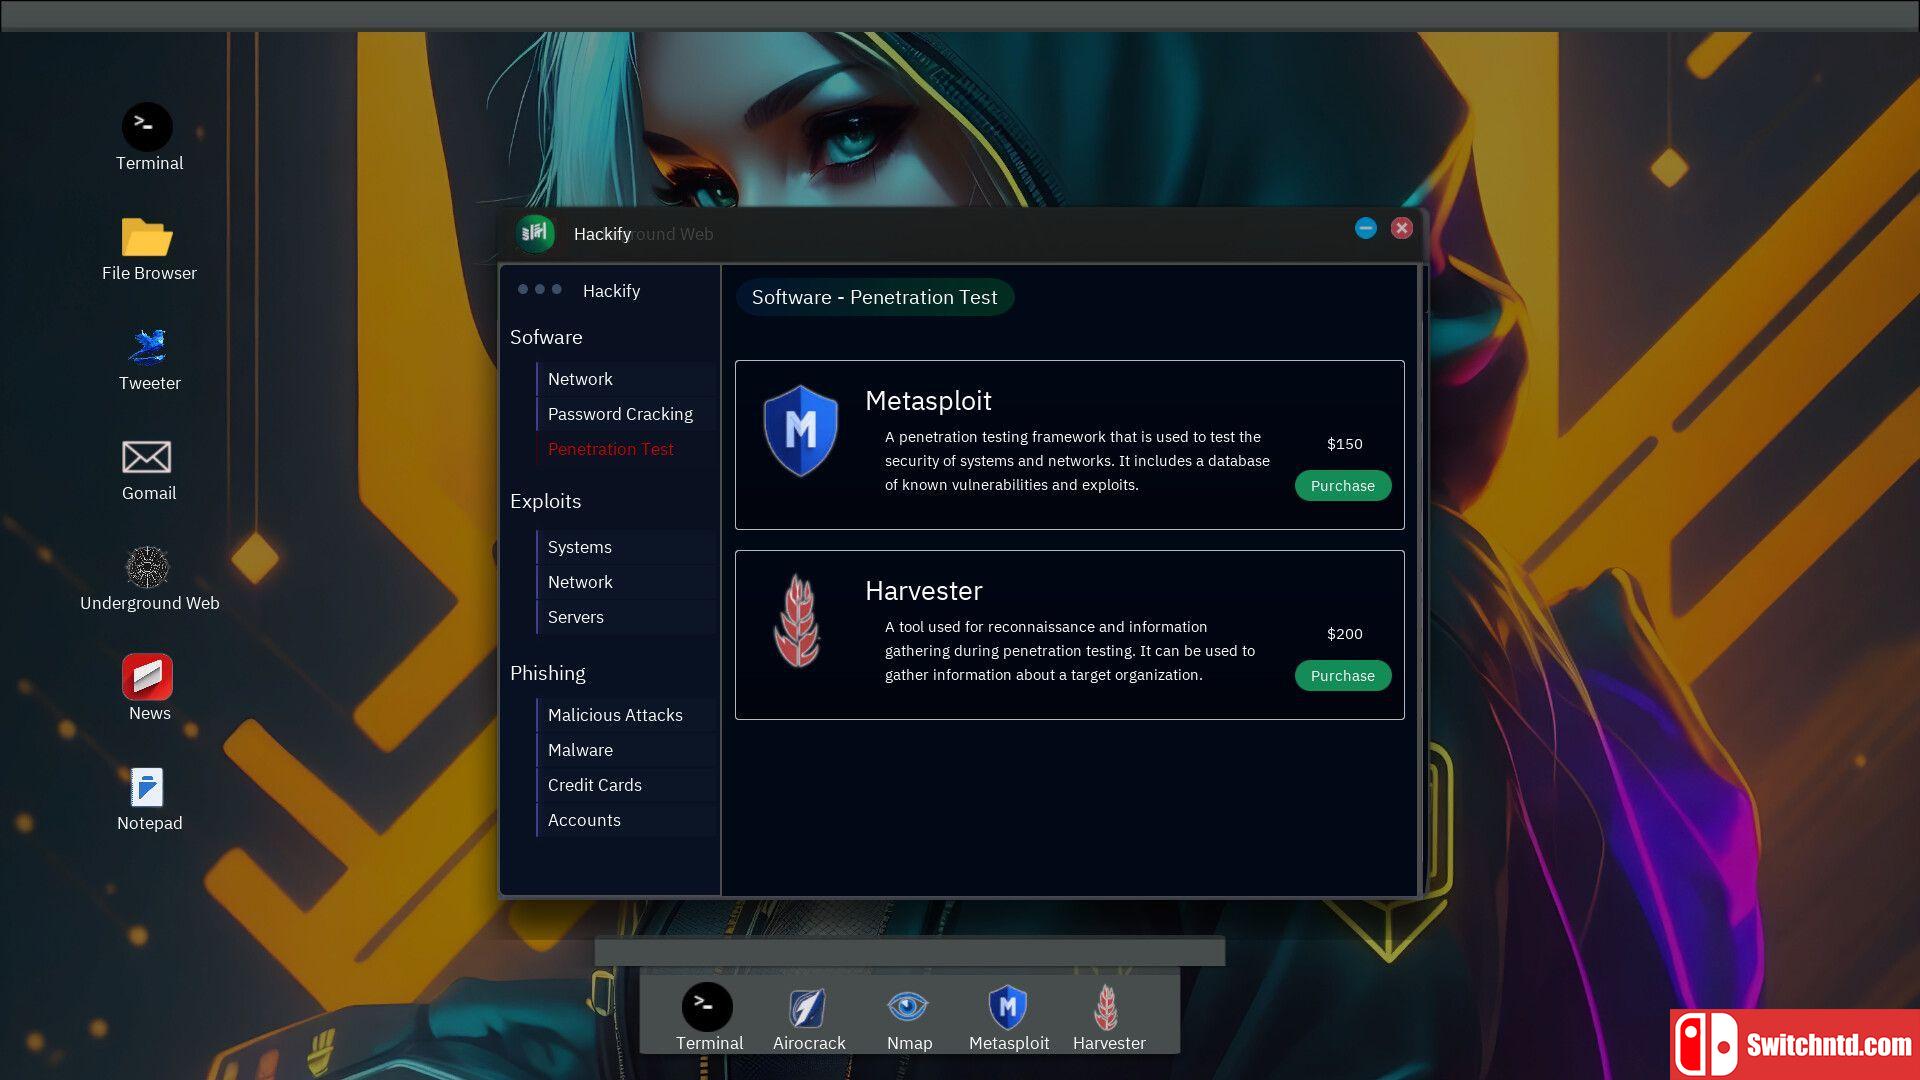The width and height of the screenshot is (1920, 1080).
Task: Click the Sofware section heading
Action: coord(546,337)
